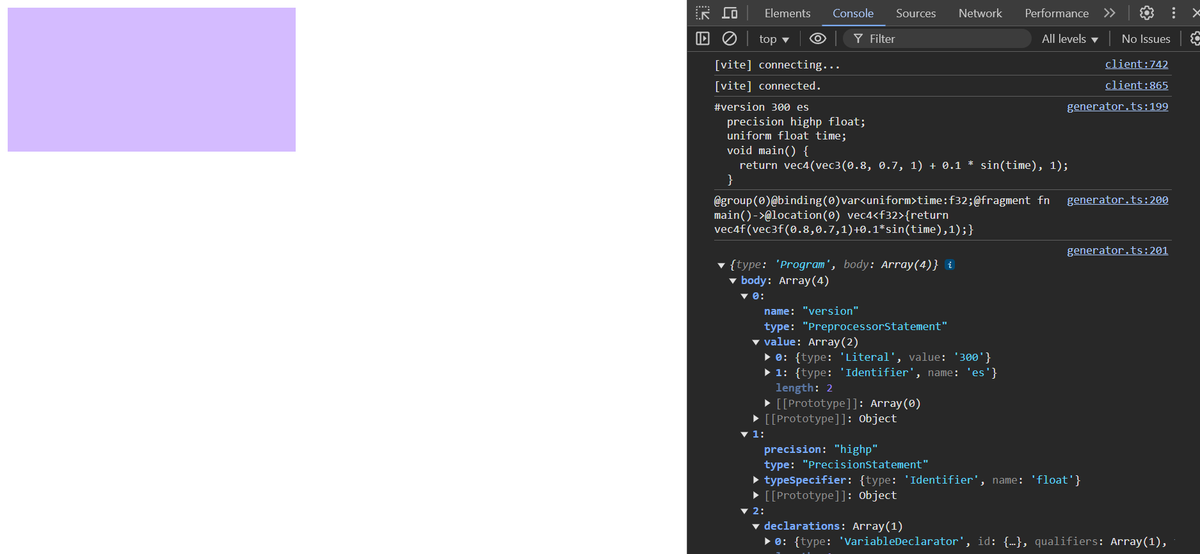Open DevTools settings gear icon
Image resolution: width=1200 pixels, height=554 pixels.
coord(1147,13)
